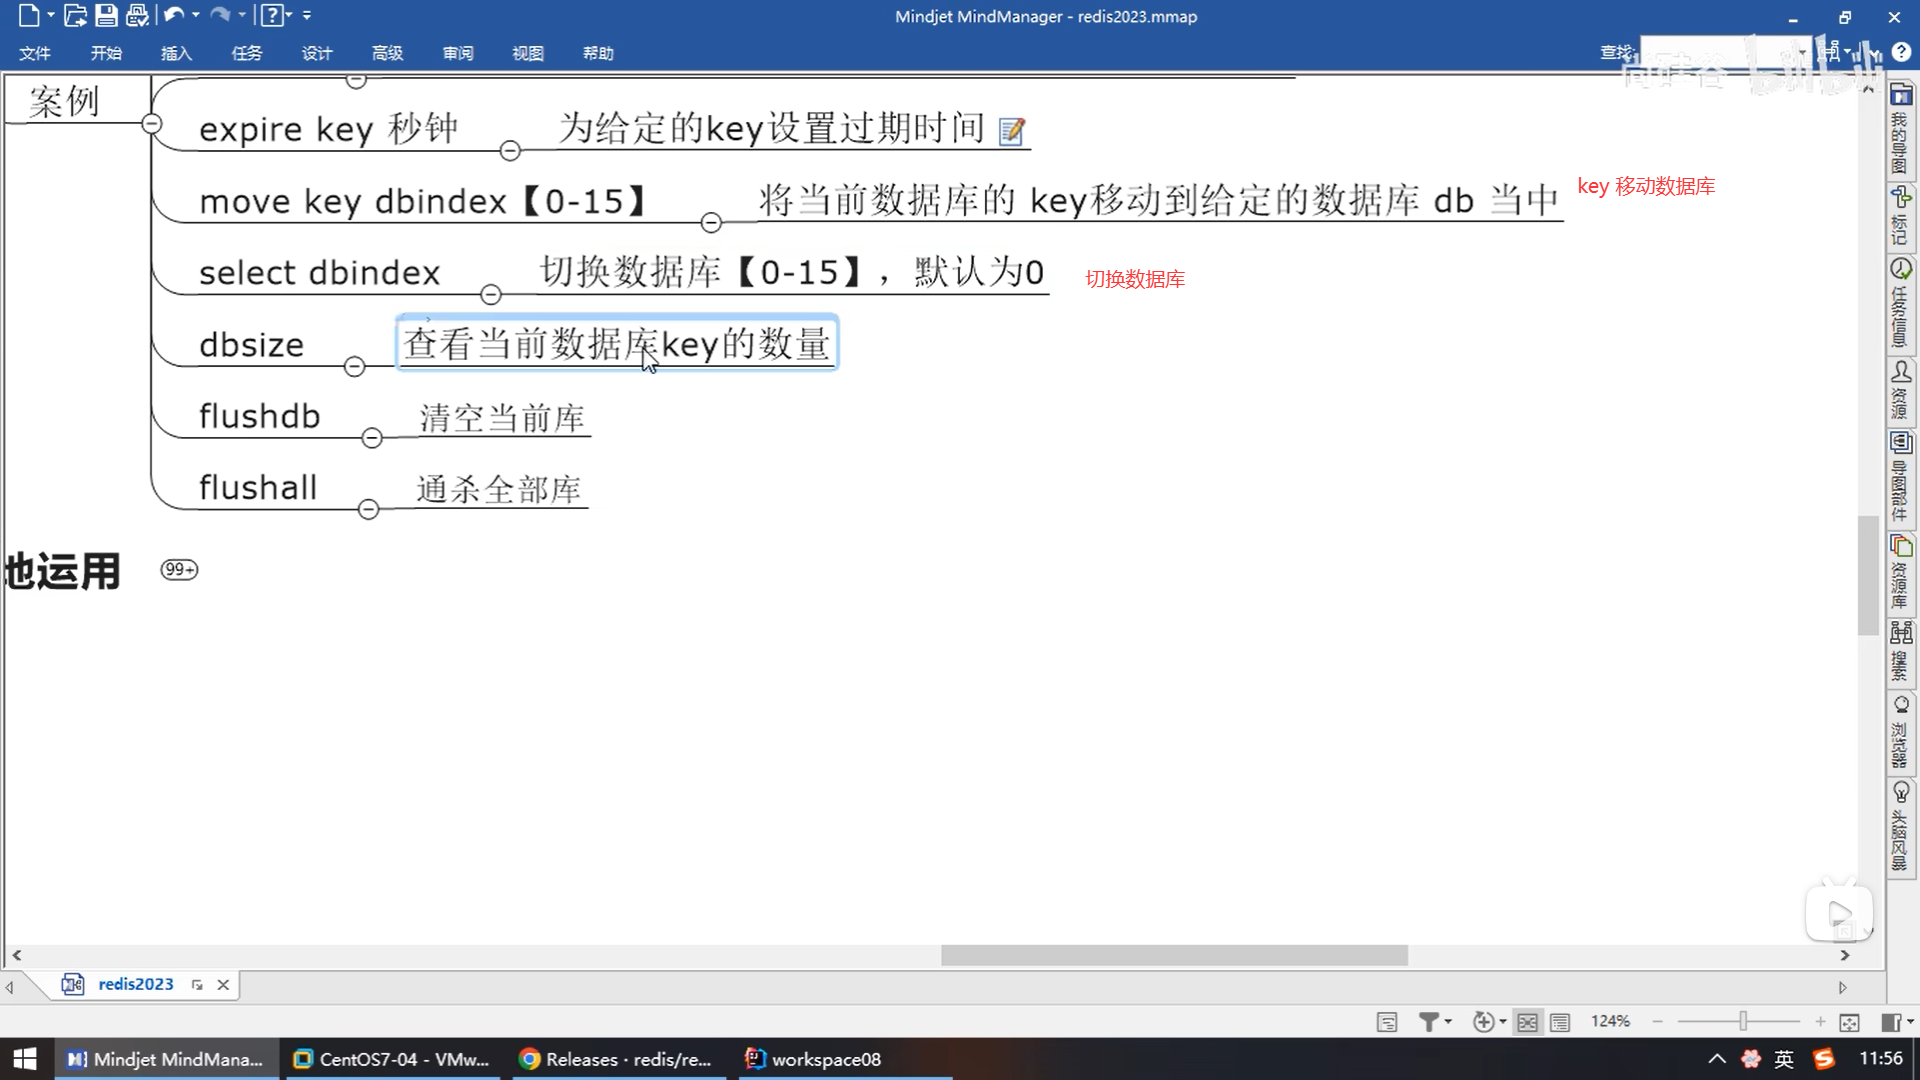This screenshot has height=1080, width=1920.
Task: Switch to CentOS7-04 VMware taskbar button
Action: (392, 1059)
